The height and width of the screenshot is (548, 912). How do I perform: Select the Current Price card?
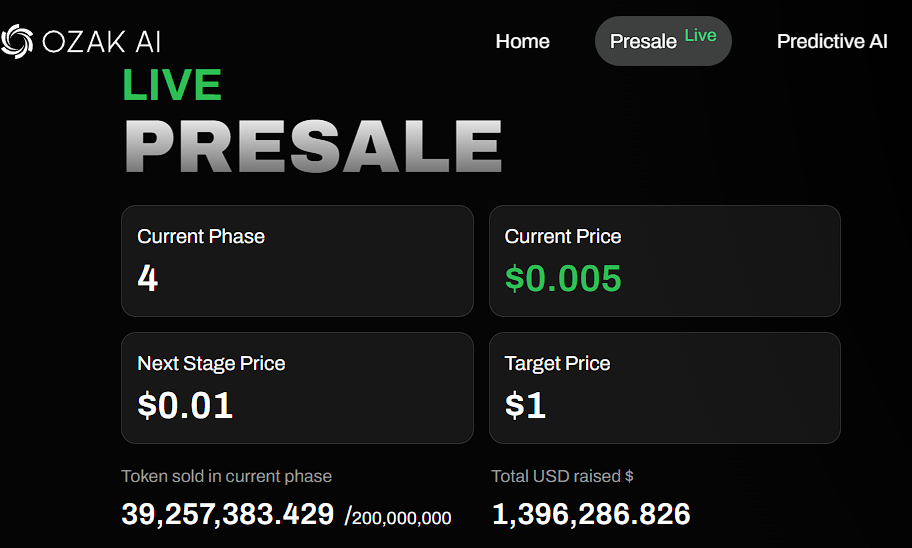pos(664,261)
